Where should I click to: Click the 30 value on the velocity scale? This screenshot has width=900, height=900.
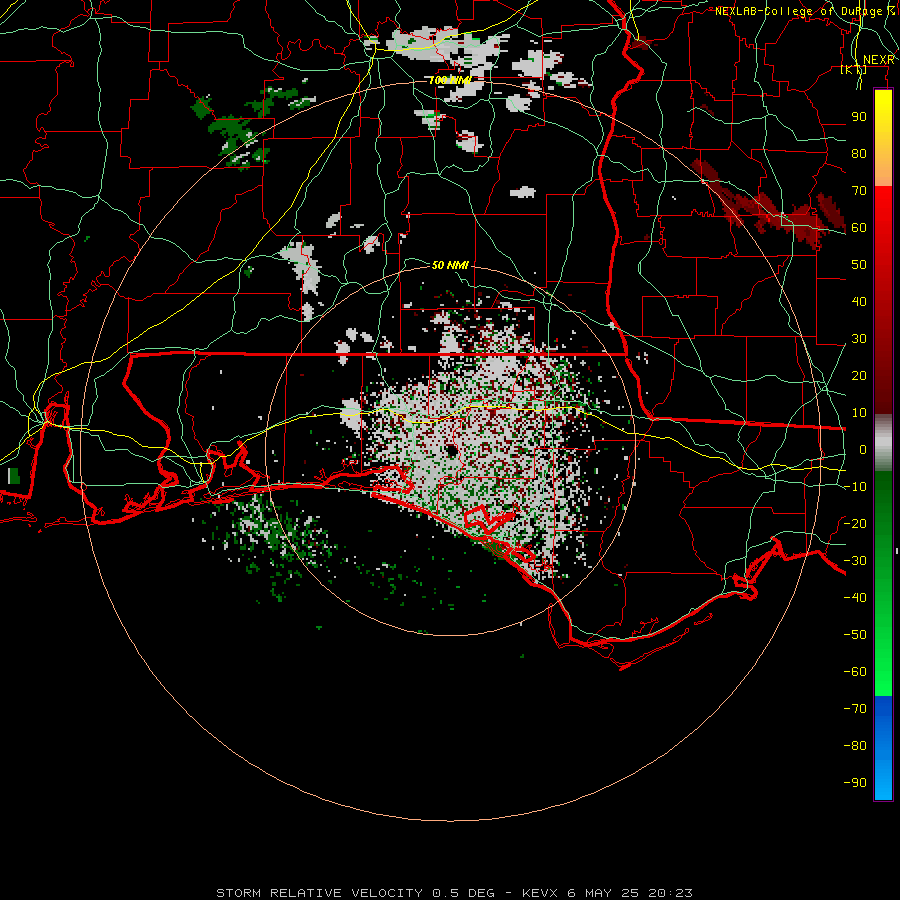pos(859,339)
